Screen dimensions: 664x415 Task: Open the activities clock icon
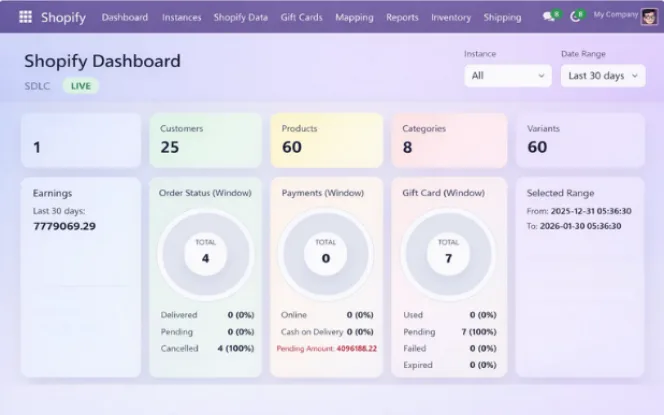pyautogui.click(x=575, y=17)
